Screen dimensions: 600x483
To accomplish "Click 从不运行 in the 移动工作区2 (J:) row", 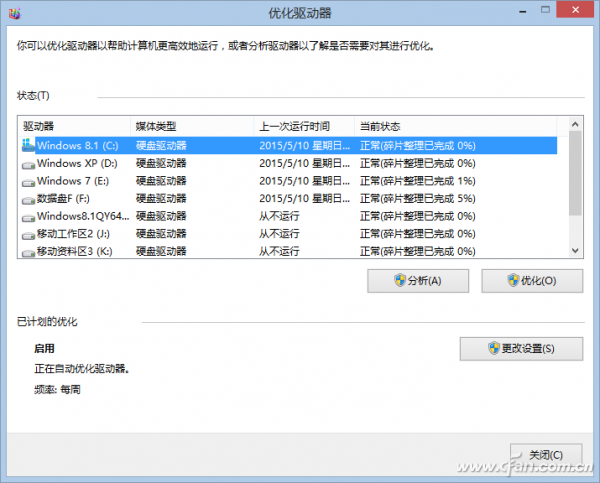I will point(279,234).
